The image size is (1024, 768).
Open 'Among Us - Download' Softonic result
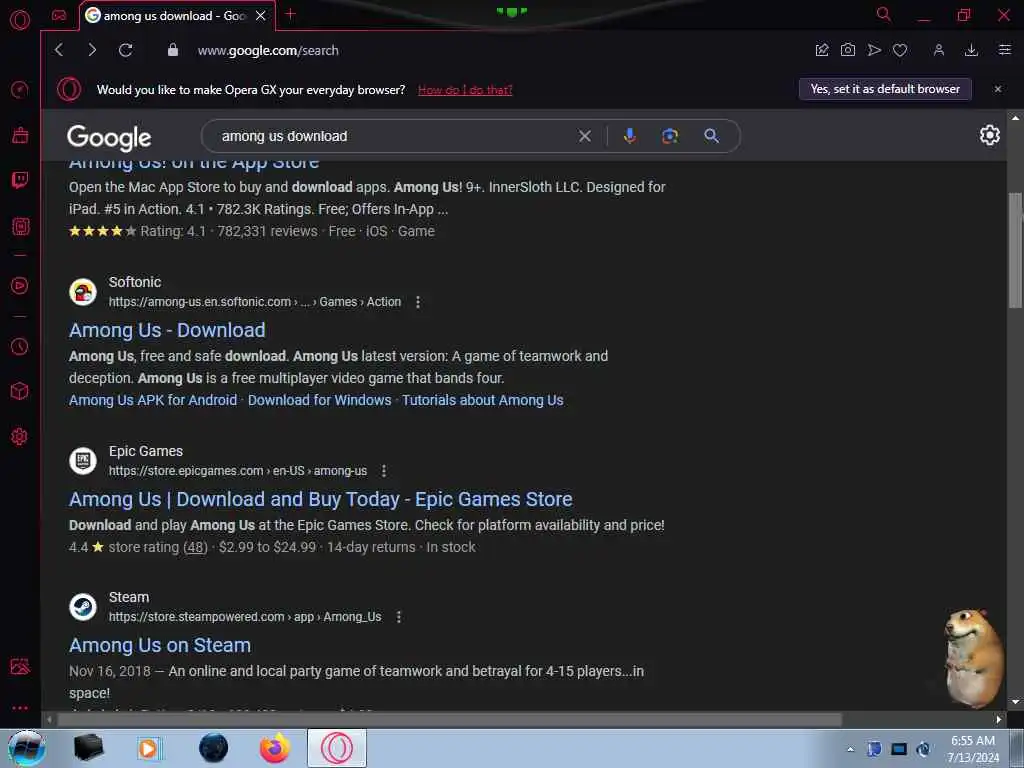[167, 330]
